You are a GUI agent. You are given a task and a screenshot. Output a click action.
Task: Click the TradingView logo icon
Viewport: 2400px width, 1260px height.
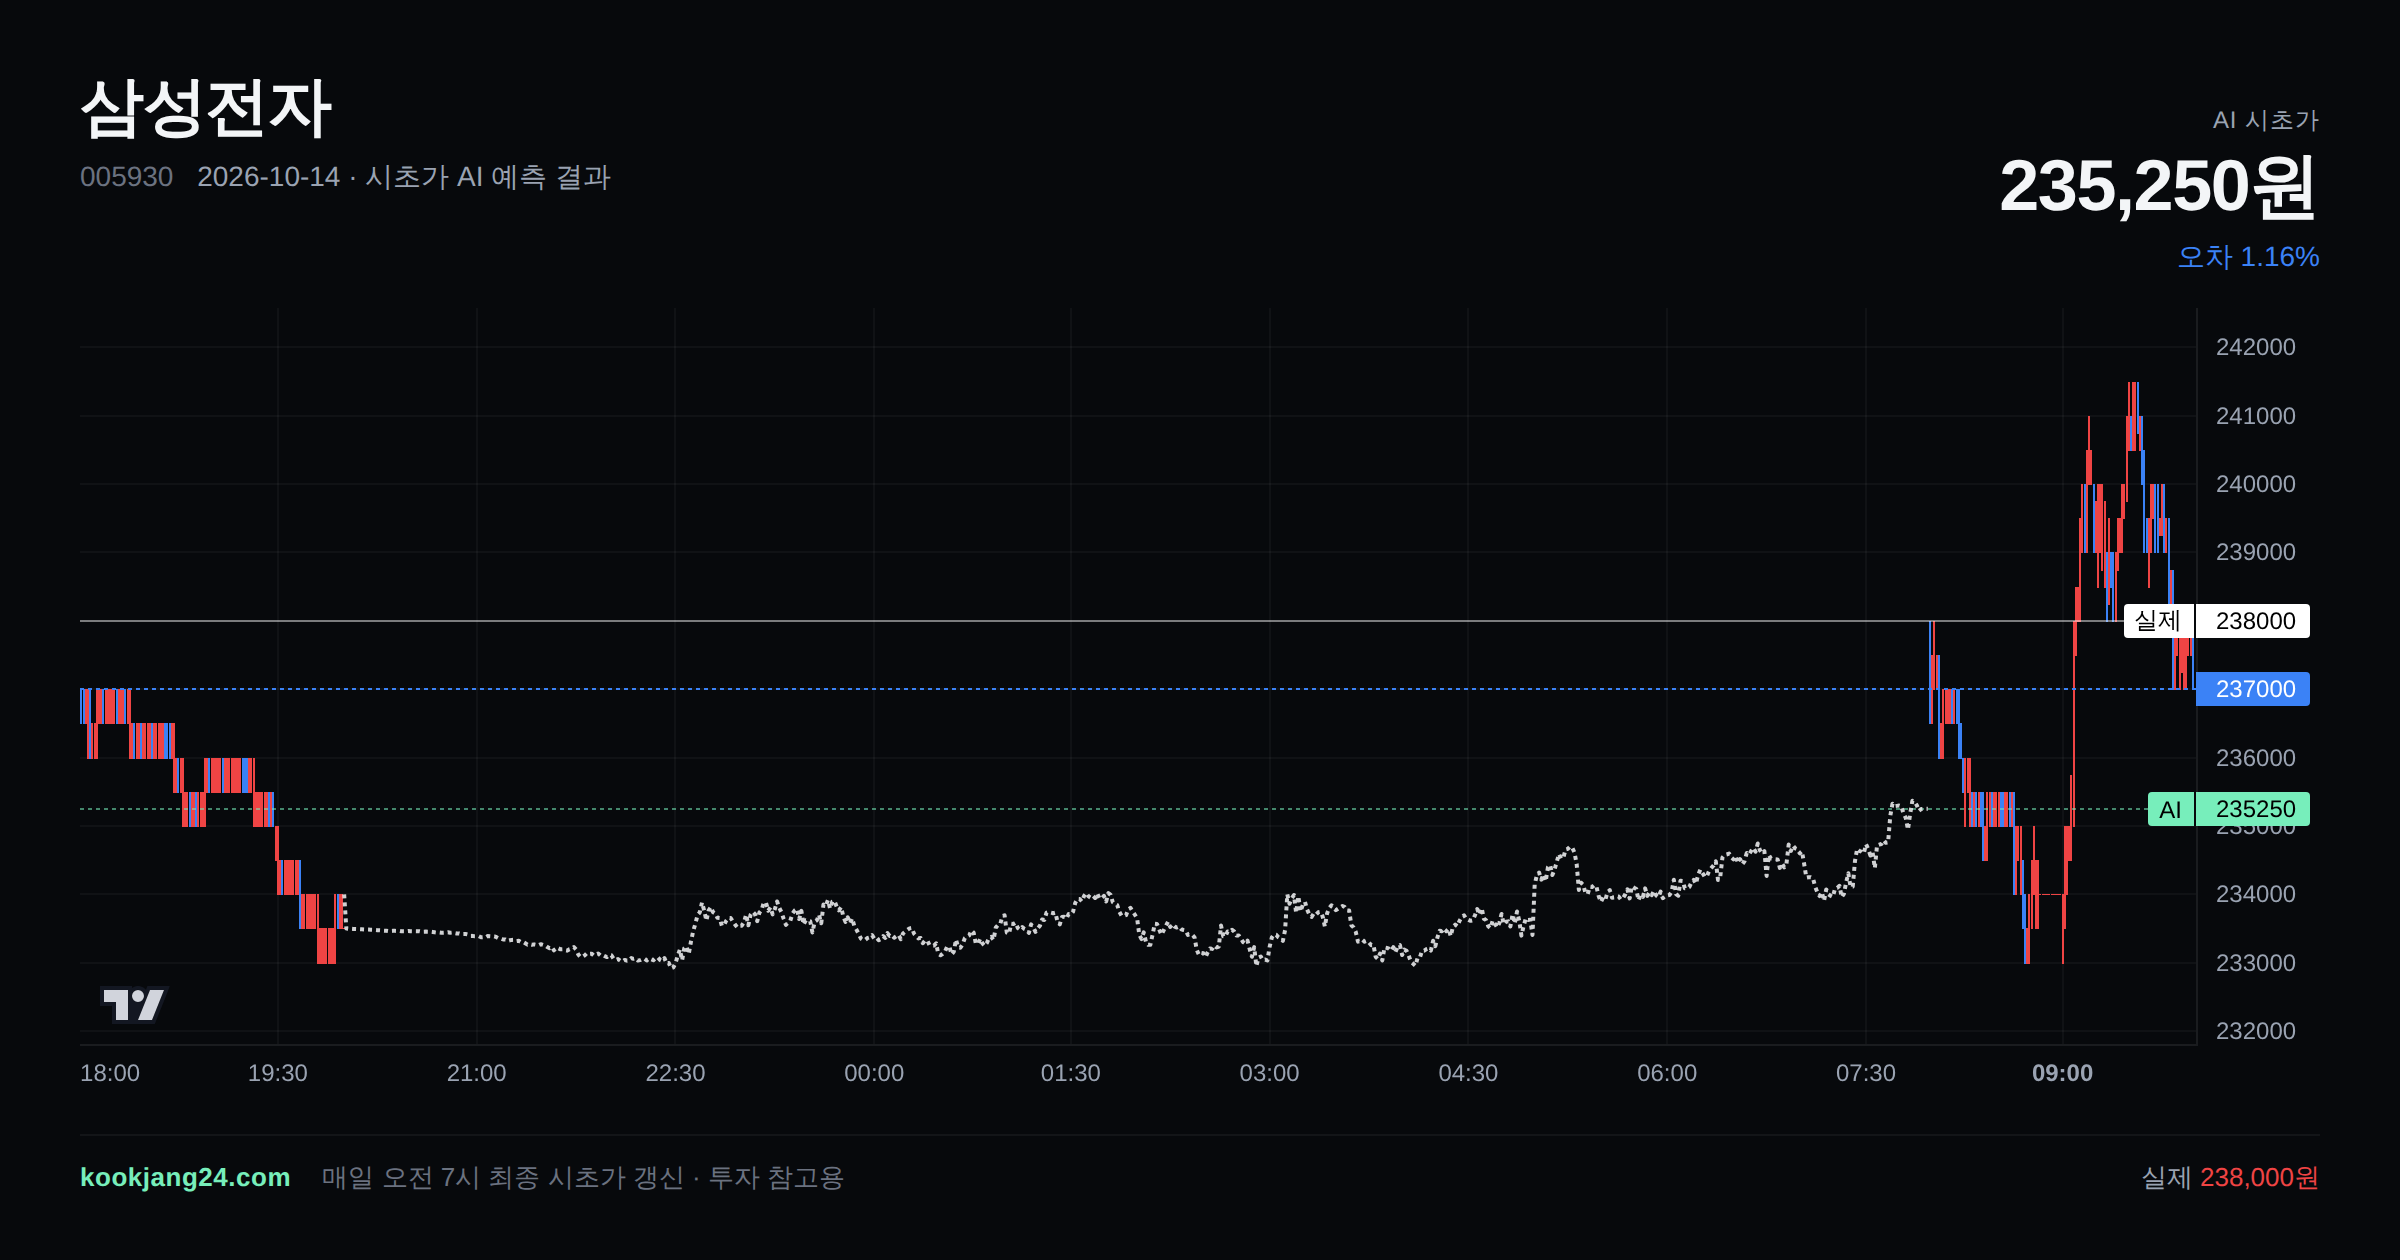point(133,1004)
